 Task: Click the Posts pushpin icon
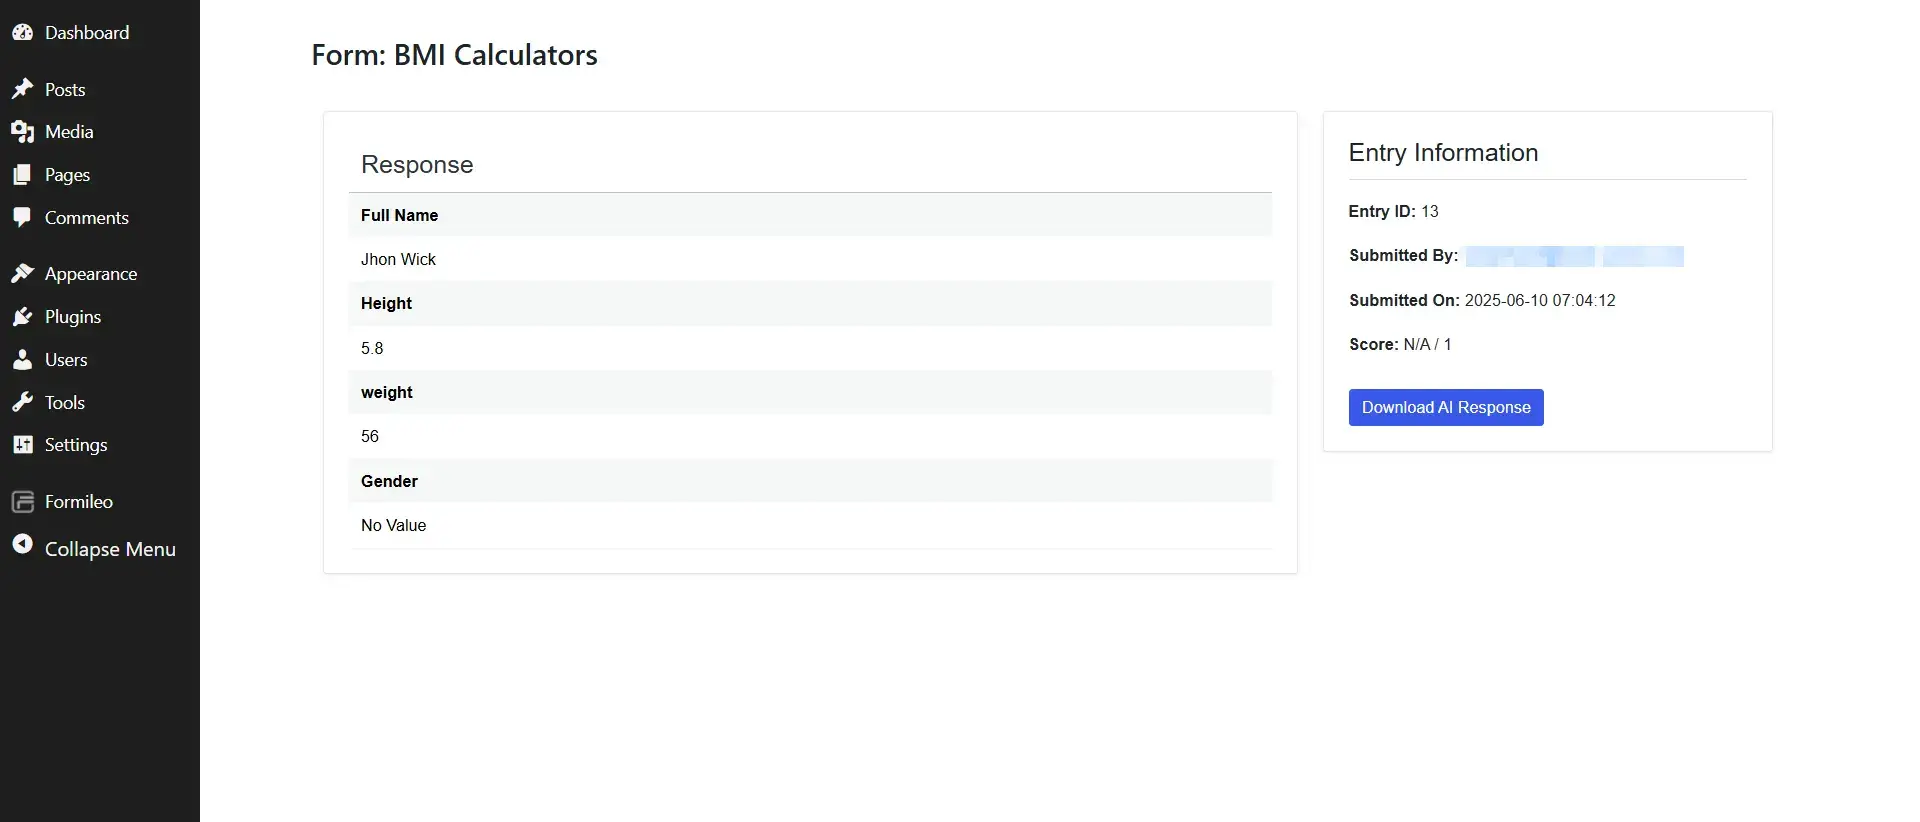(22, 90)
